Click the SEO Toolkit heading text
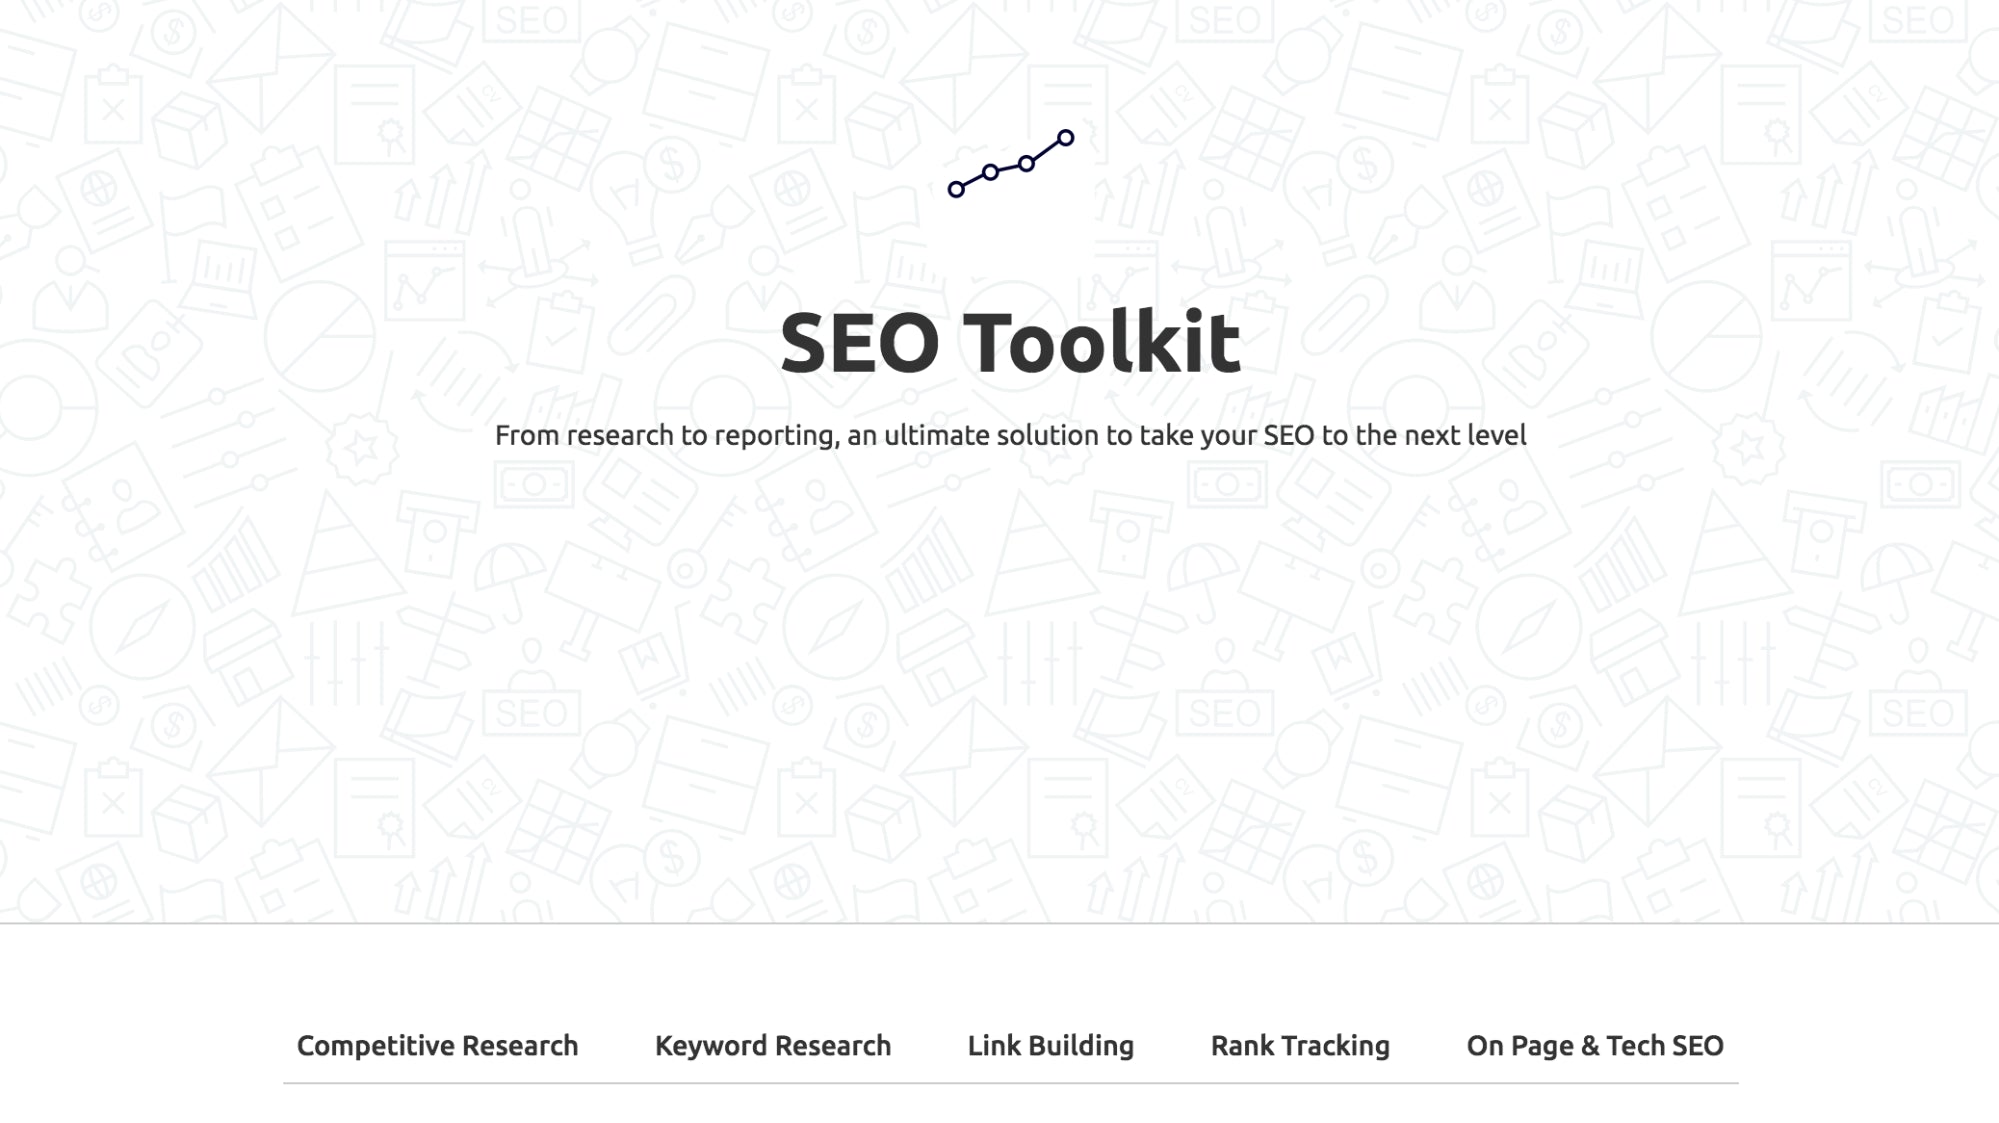Screen dimensions: 1999x1123 1009,340
